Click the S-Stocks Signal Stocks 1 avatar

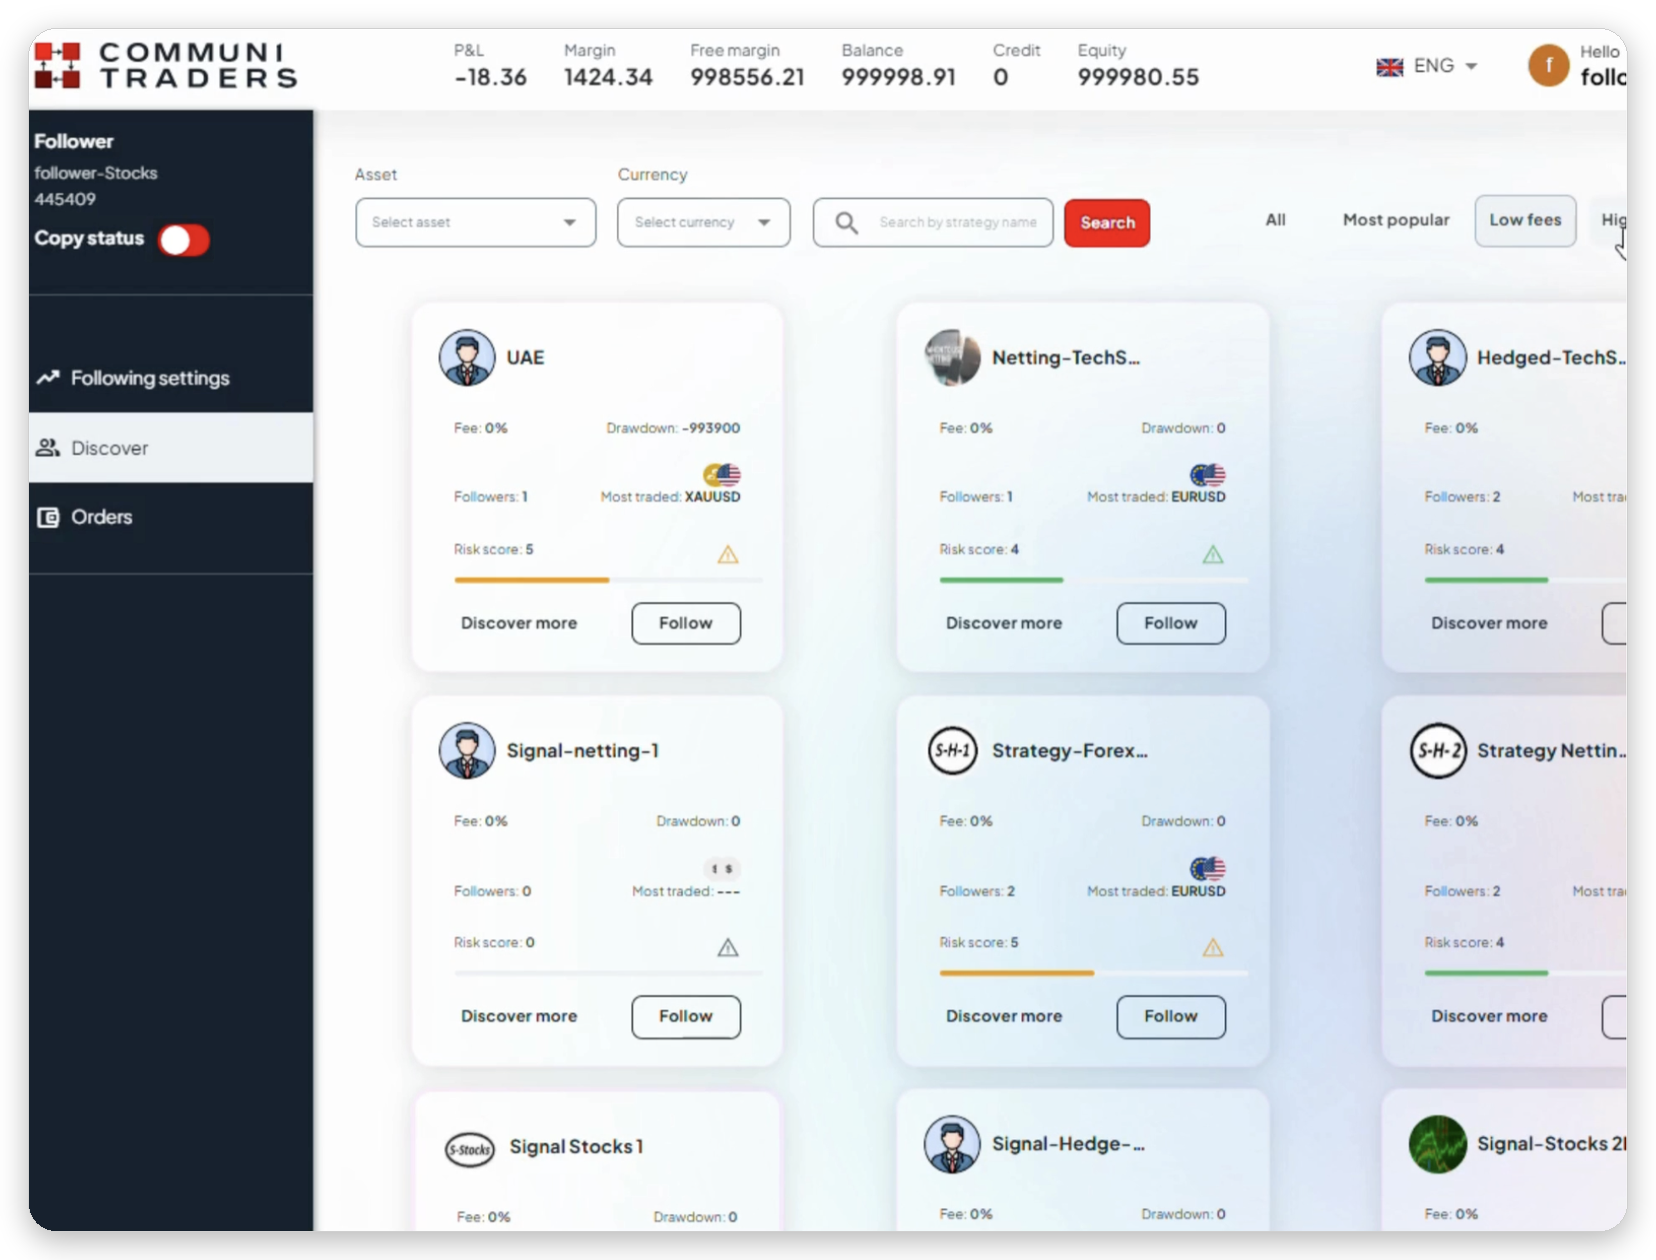pyautogui.click(x=469, y=1149)
